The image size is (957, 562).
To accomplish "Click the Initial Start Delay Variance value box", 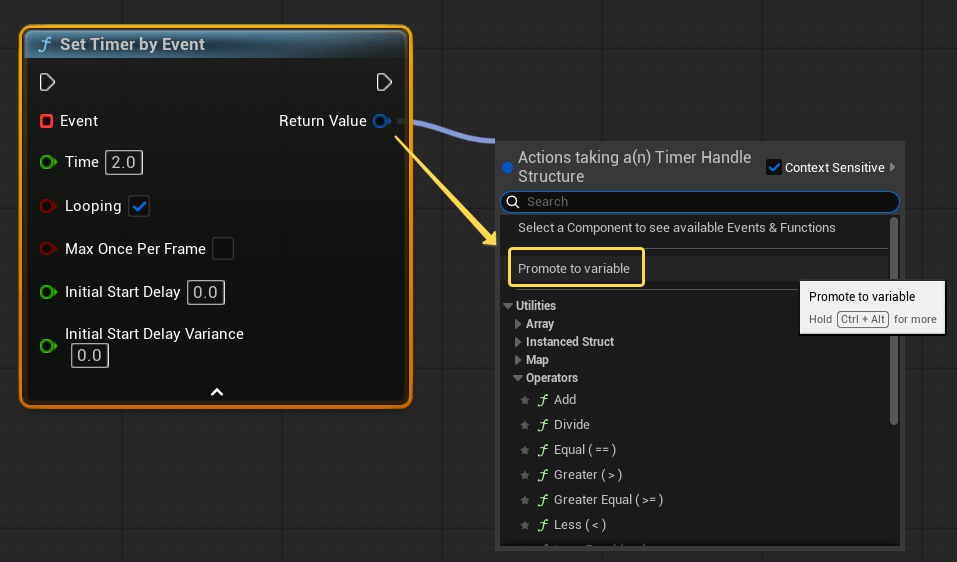I will [x=89, y=355].
